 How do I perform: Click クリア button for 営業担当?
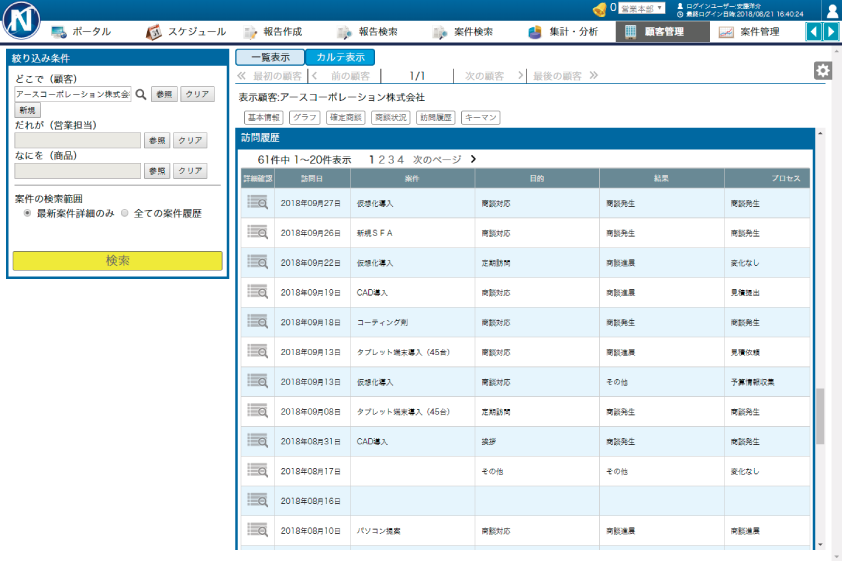190,141
